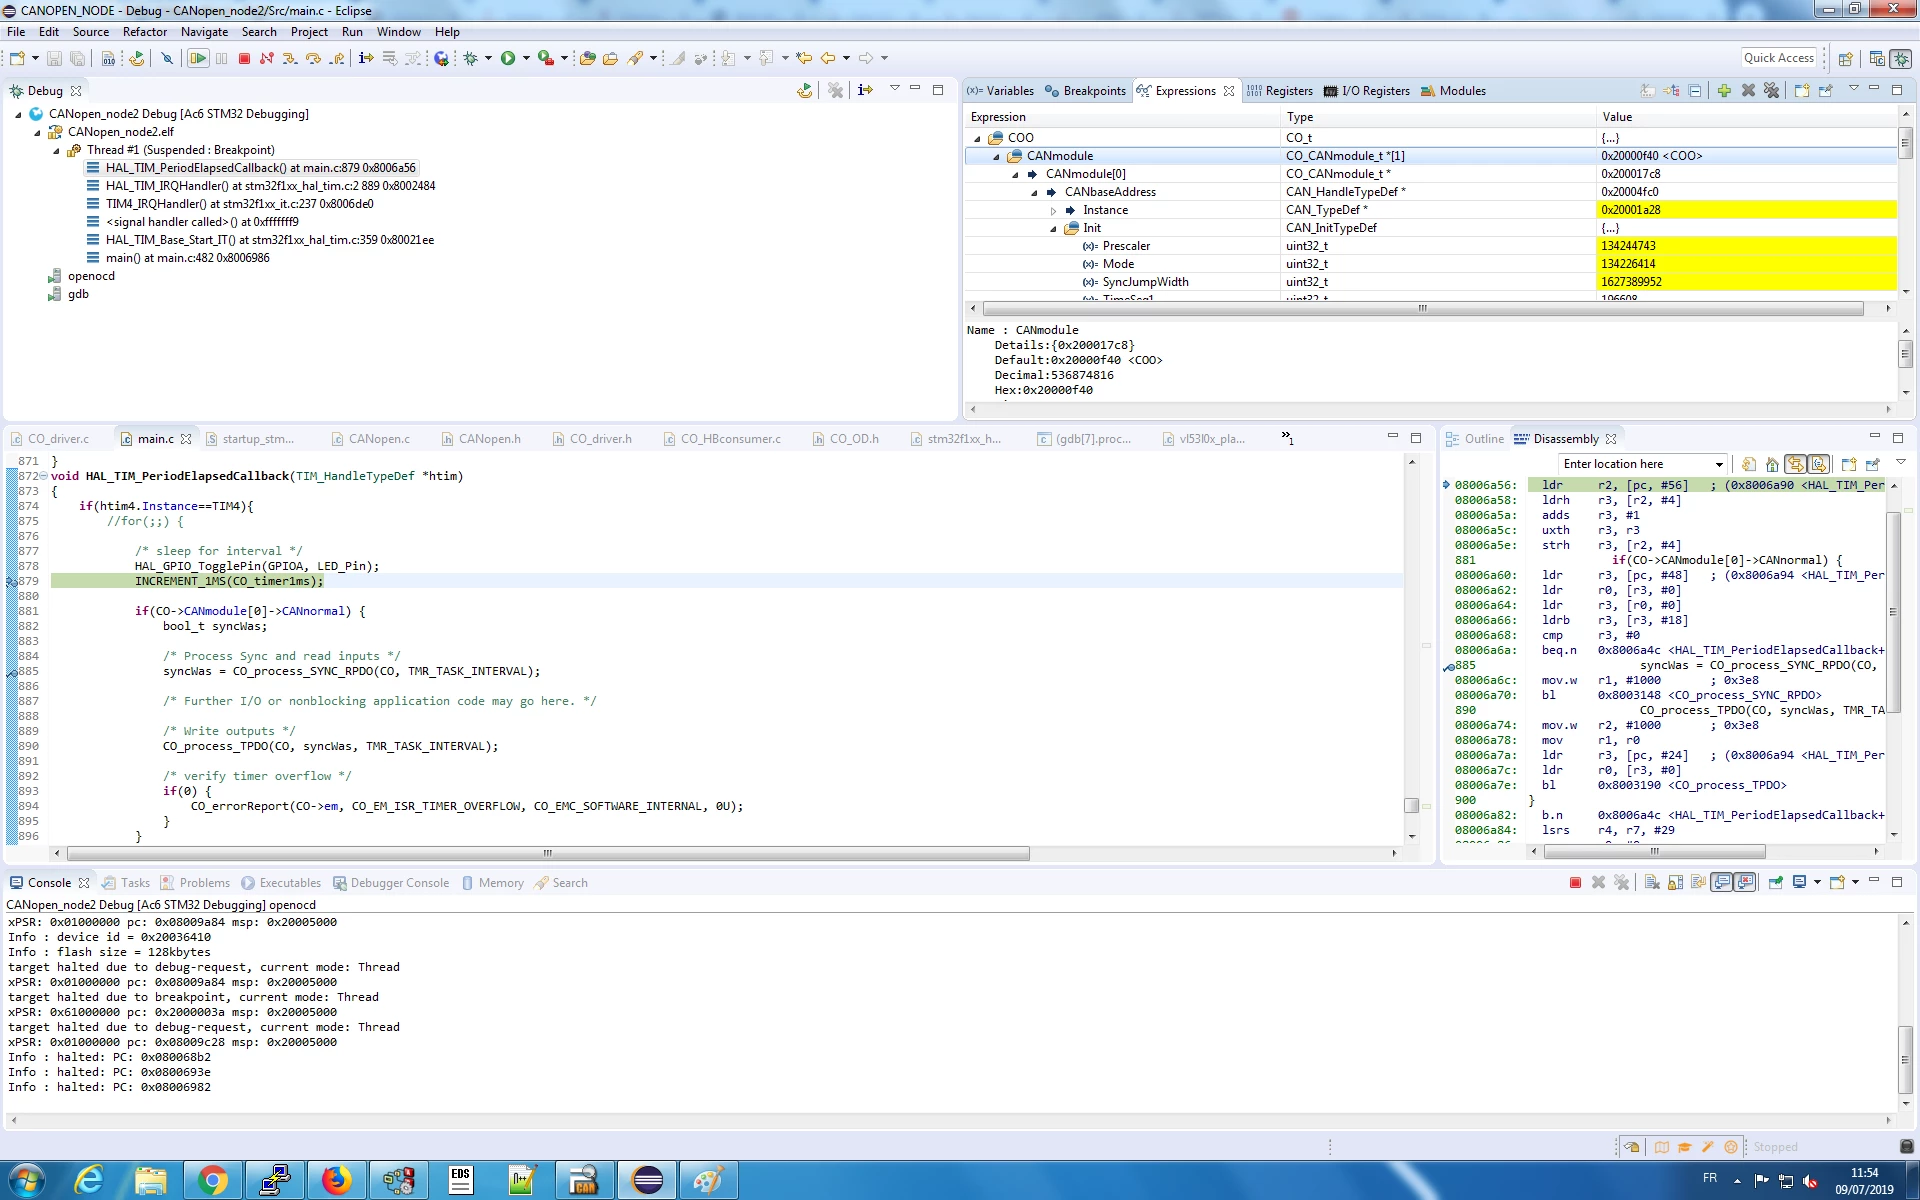Viewport: 1920px width, 1200px height.
Task: Open the Refactor menu
Action: tap(144, 32)
